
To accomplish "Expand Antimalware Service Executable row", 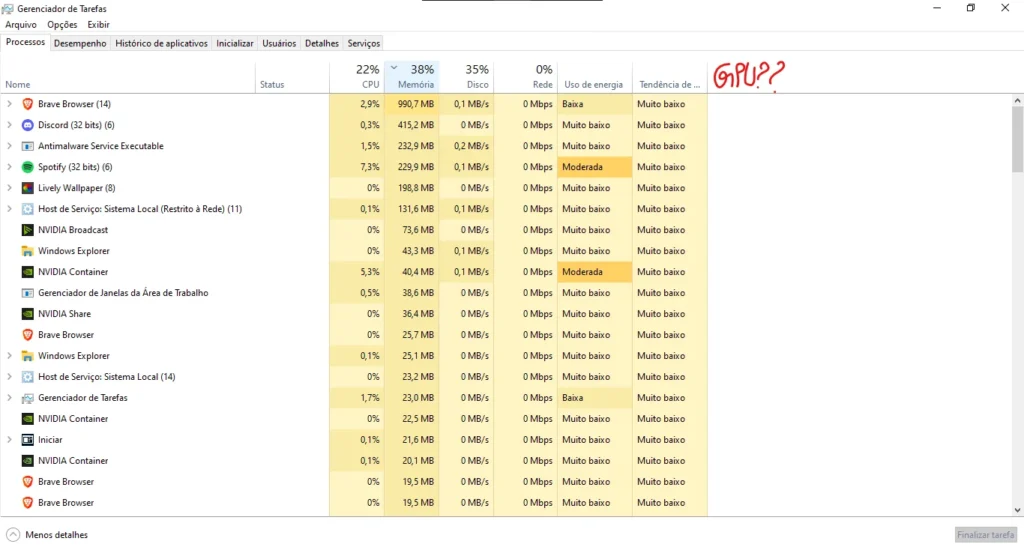I will (9, 146).
